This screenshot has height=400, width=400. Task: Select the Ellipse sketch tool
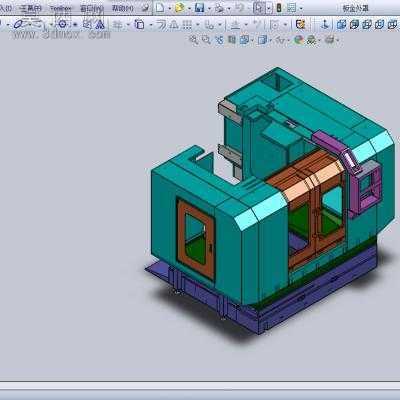[x=19, y=24]
